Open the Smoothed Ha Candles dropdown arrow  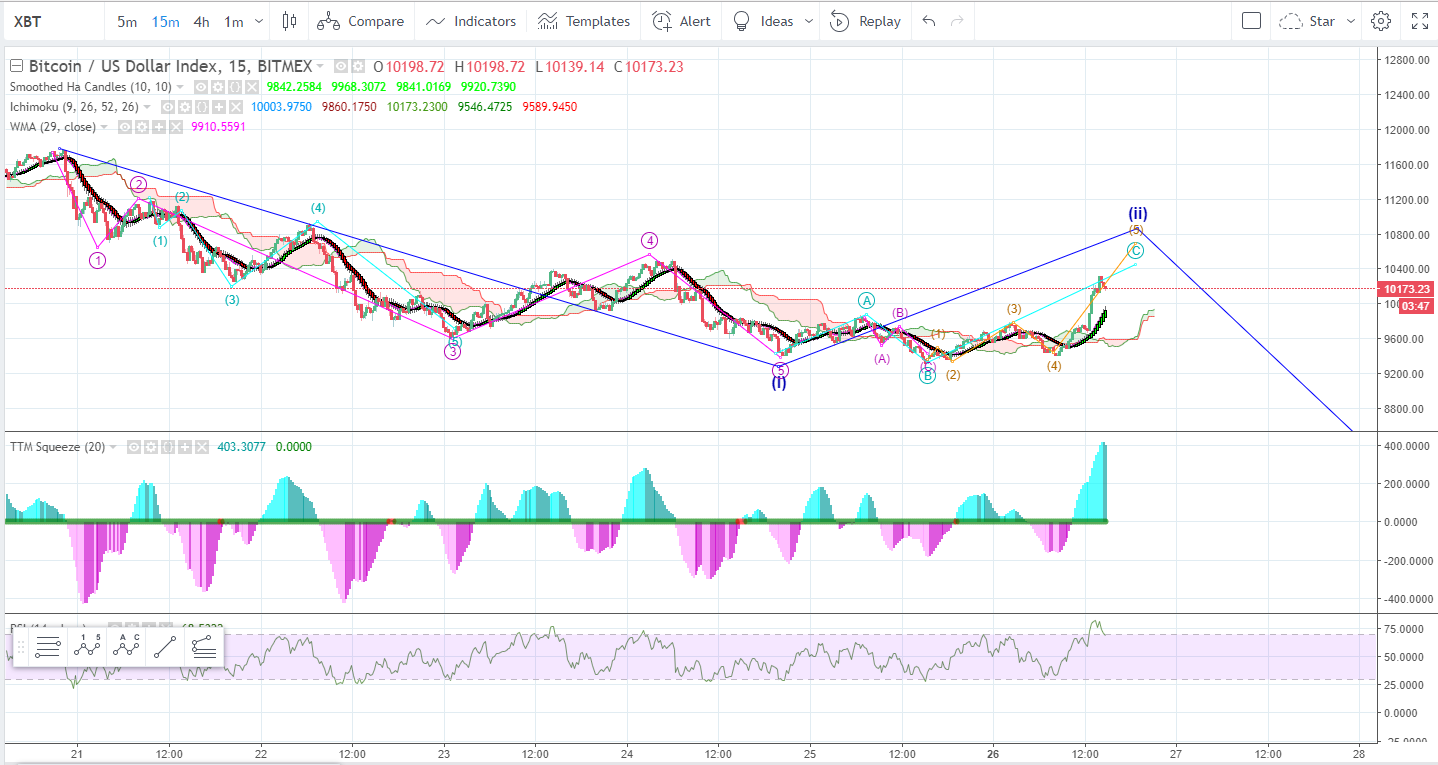tap(180, 87)
